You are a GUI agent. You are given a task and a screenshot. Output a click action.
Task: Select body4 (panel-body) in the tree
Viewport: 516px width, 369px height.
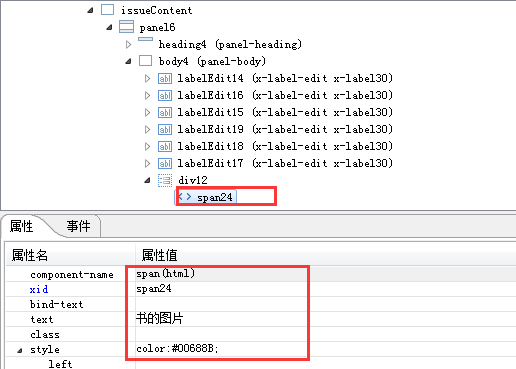pos(212,61)
